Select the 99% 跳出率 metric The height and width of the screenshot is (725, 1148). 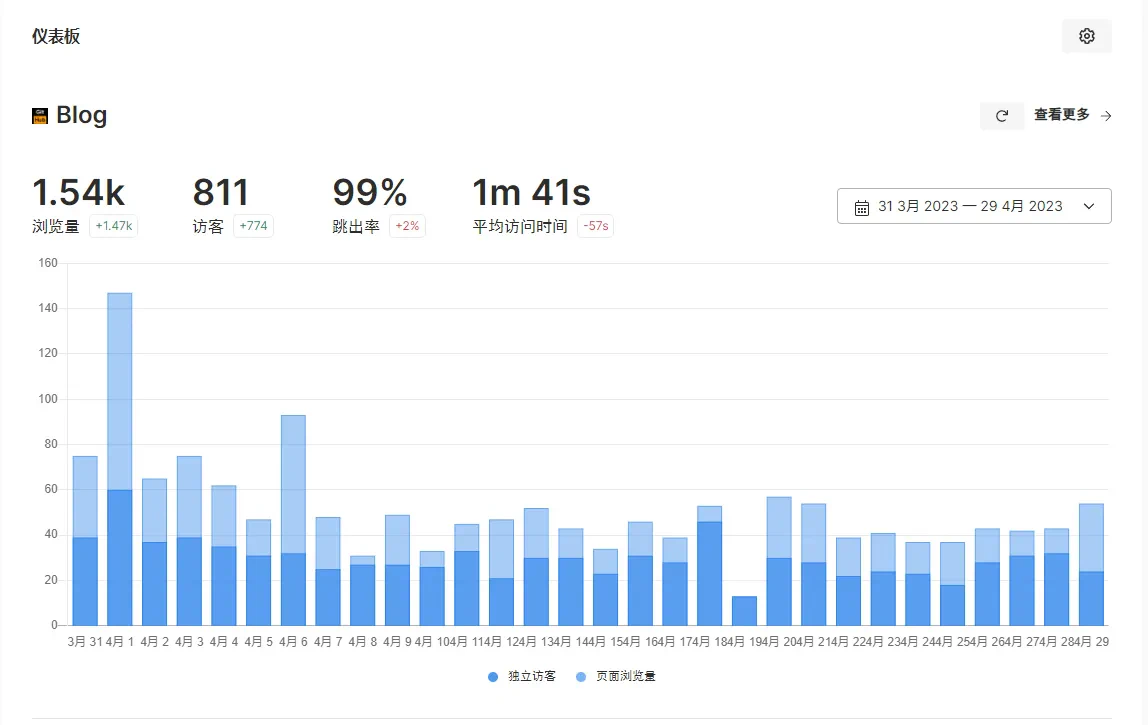[x=369, y=193]
